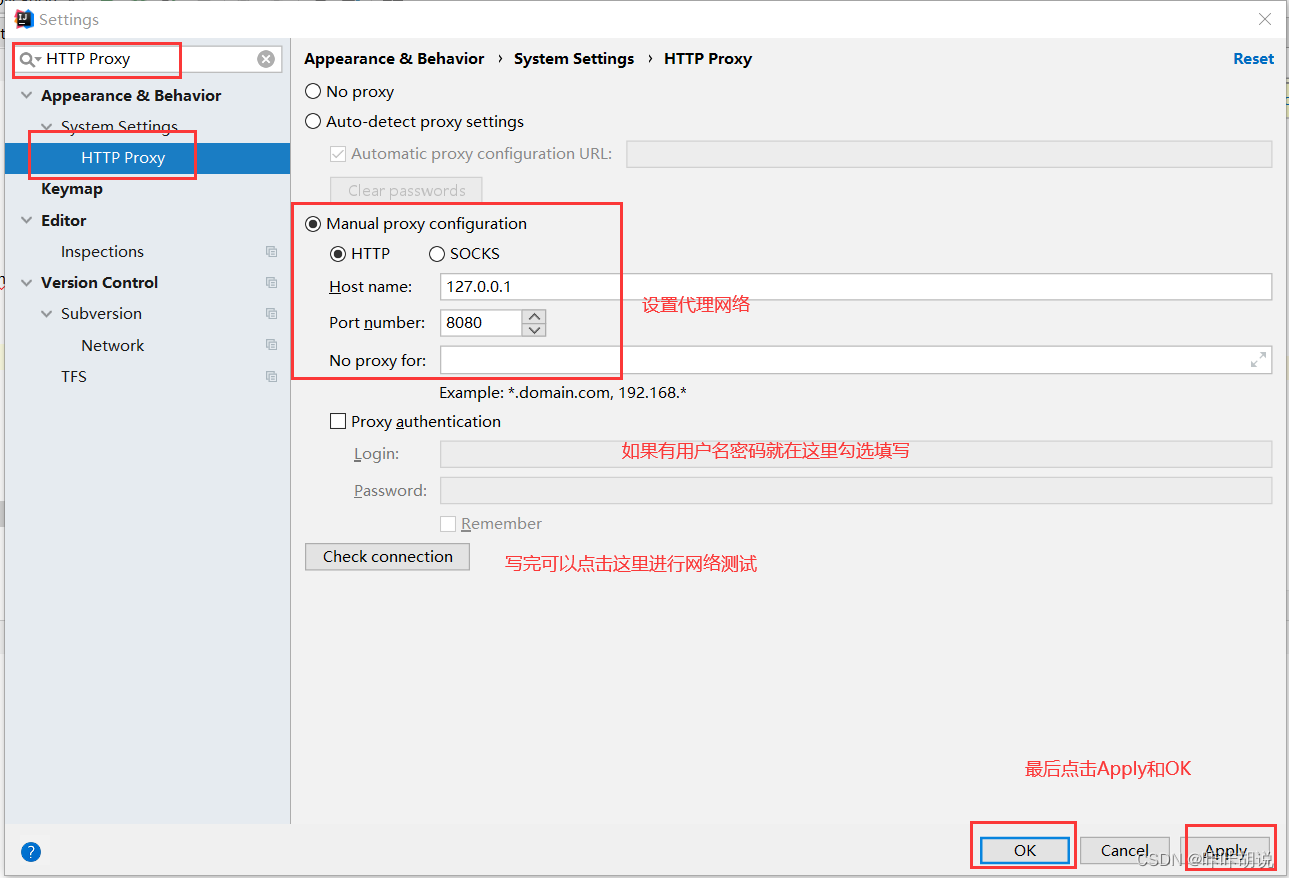Collapse the Appearance & Behavior section

pyautogui.click(x=27, y=95)
